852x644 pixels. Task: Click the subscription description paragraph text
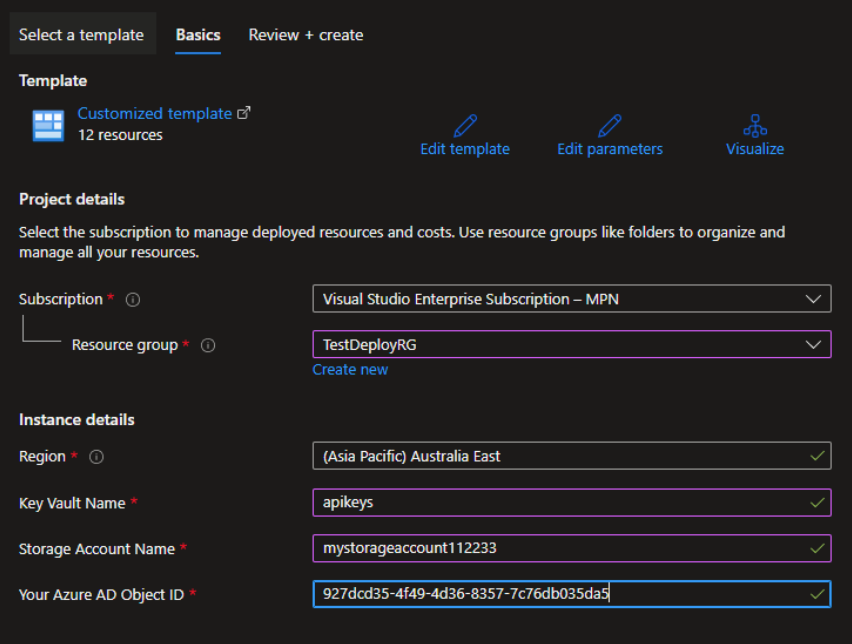(x=402, y=242)
